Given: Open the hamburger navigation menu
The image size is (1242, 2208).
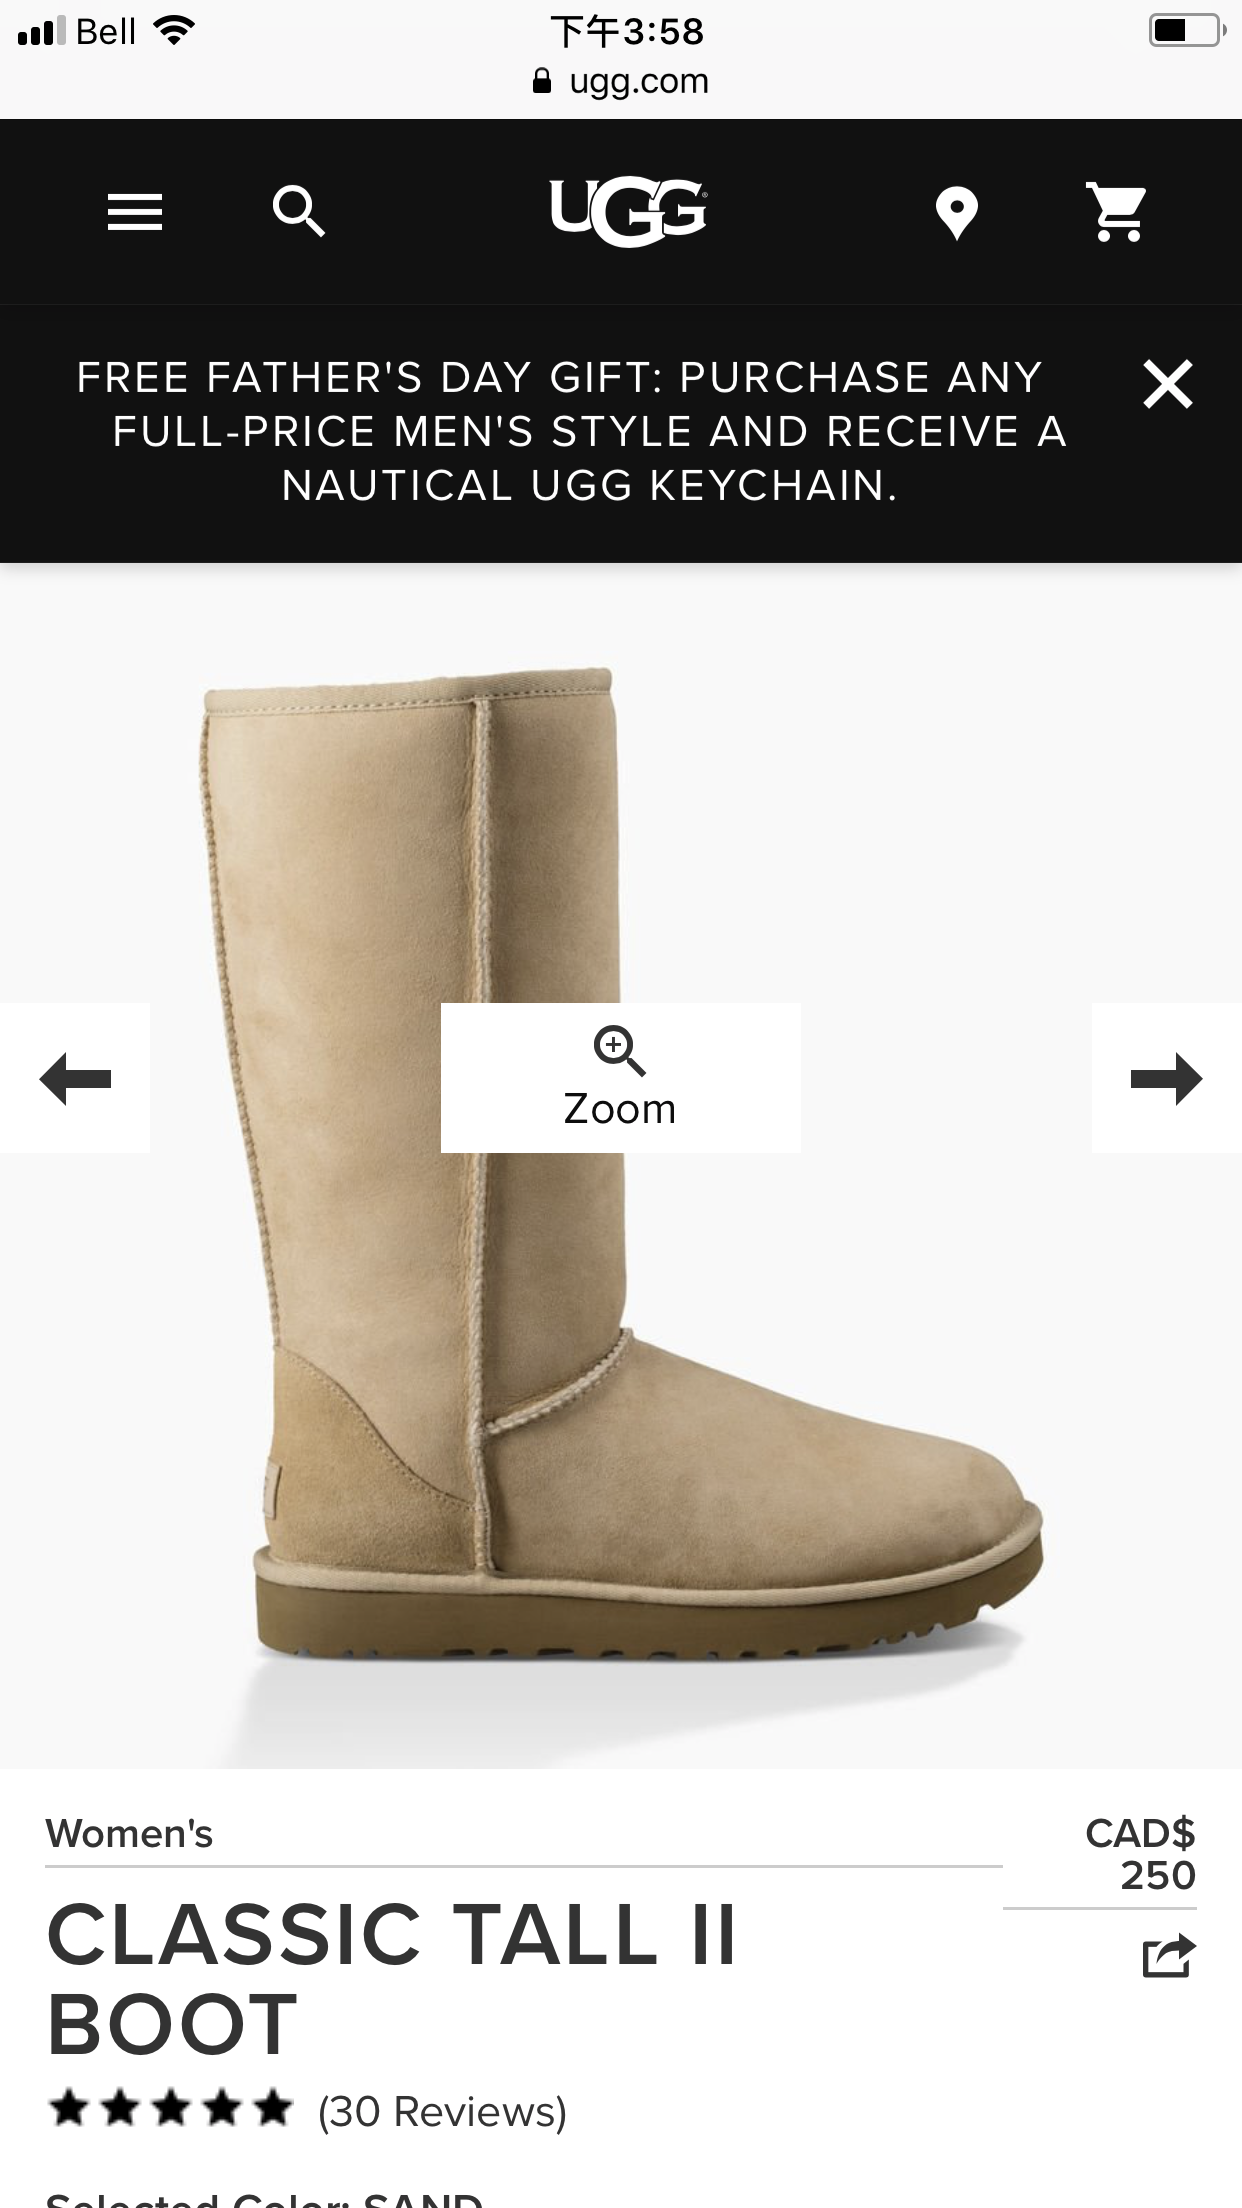Looking at the screenshot, I should click(135, 212).
